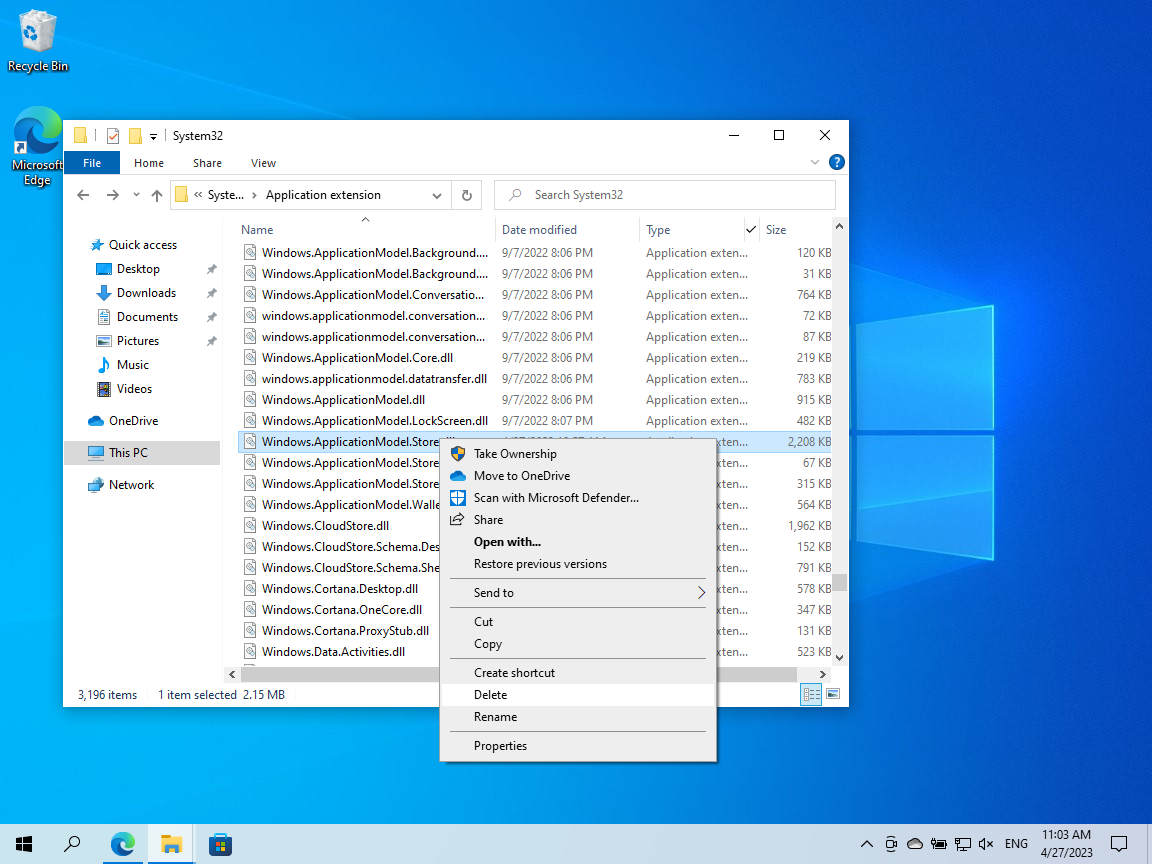
Task: Go up one folder level
Action: (156, 195)
